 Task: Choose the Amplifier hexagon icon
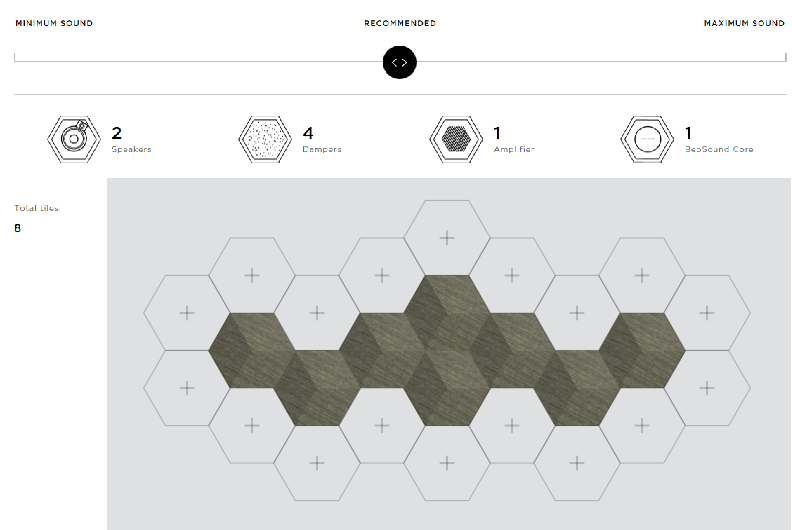[456, 139]
